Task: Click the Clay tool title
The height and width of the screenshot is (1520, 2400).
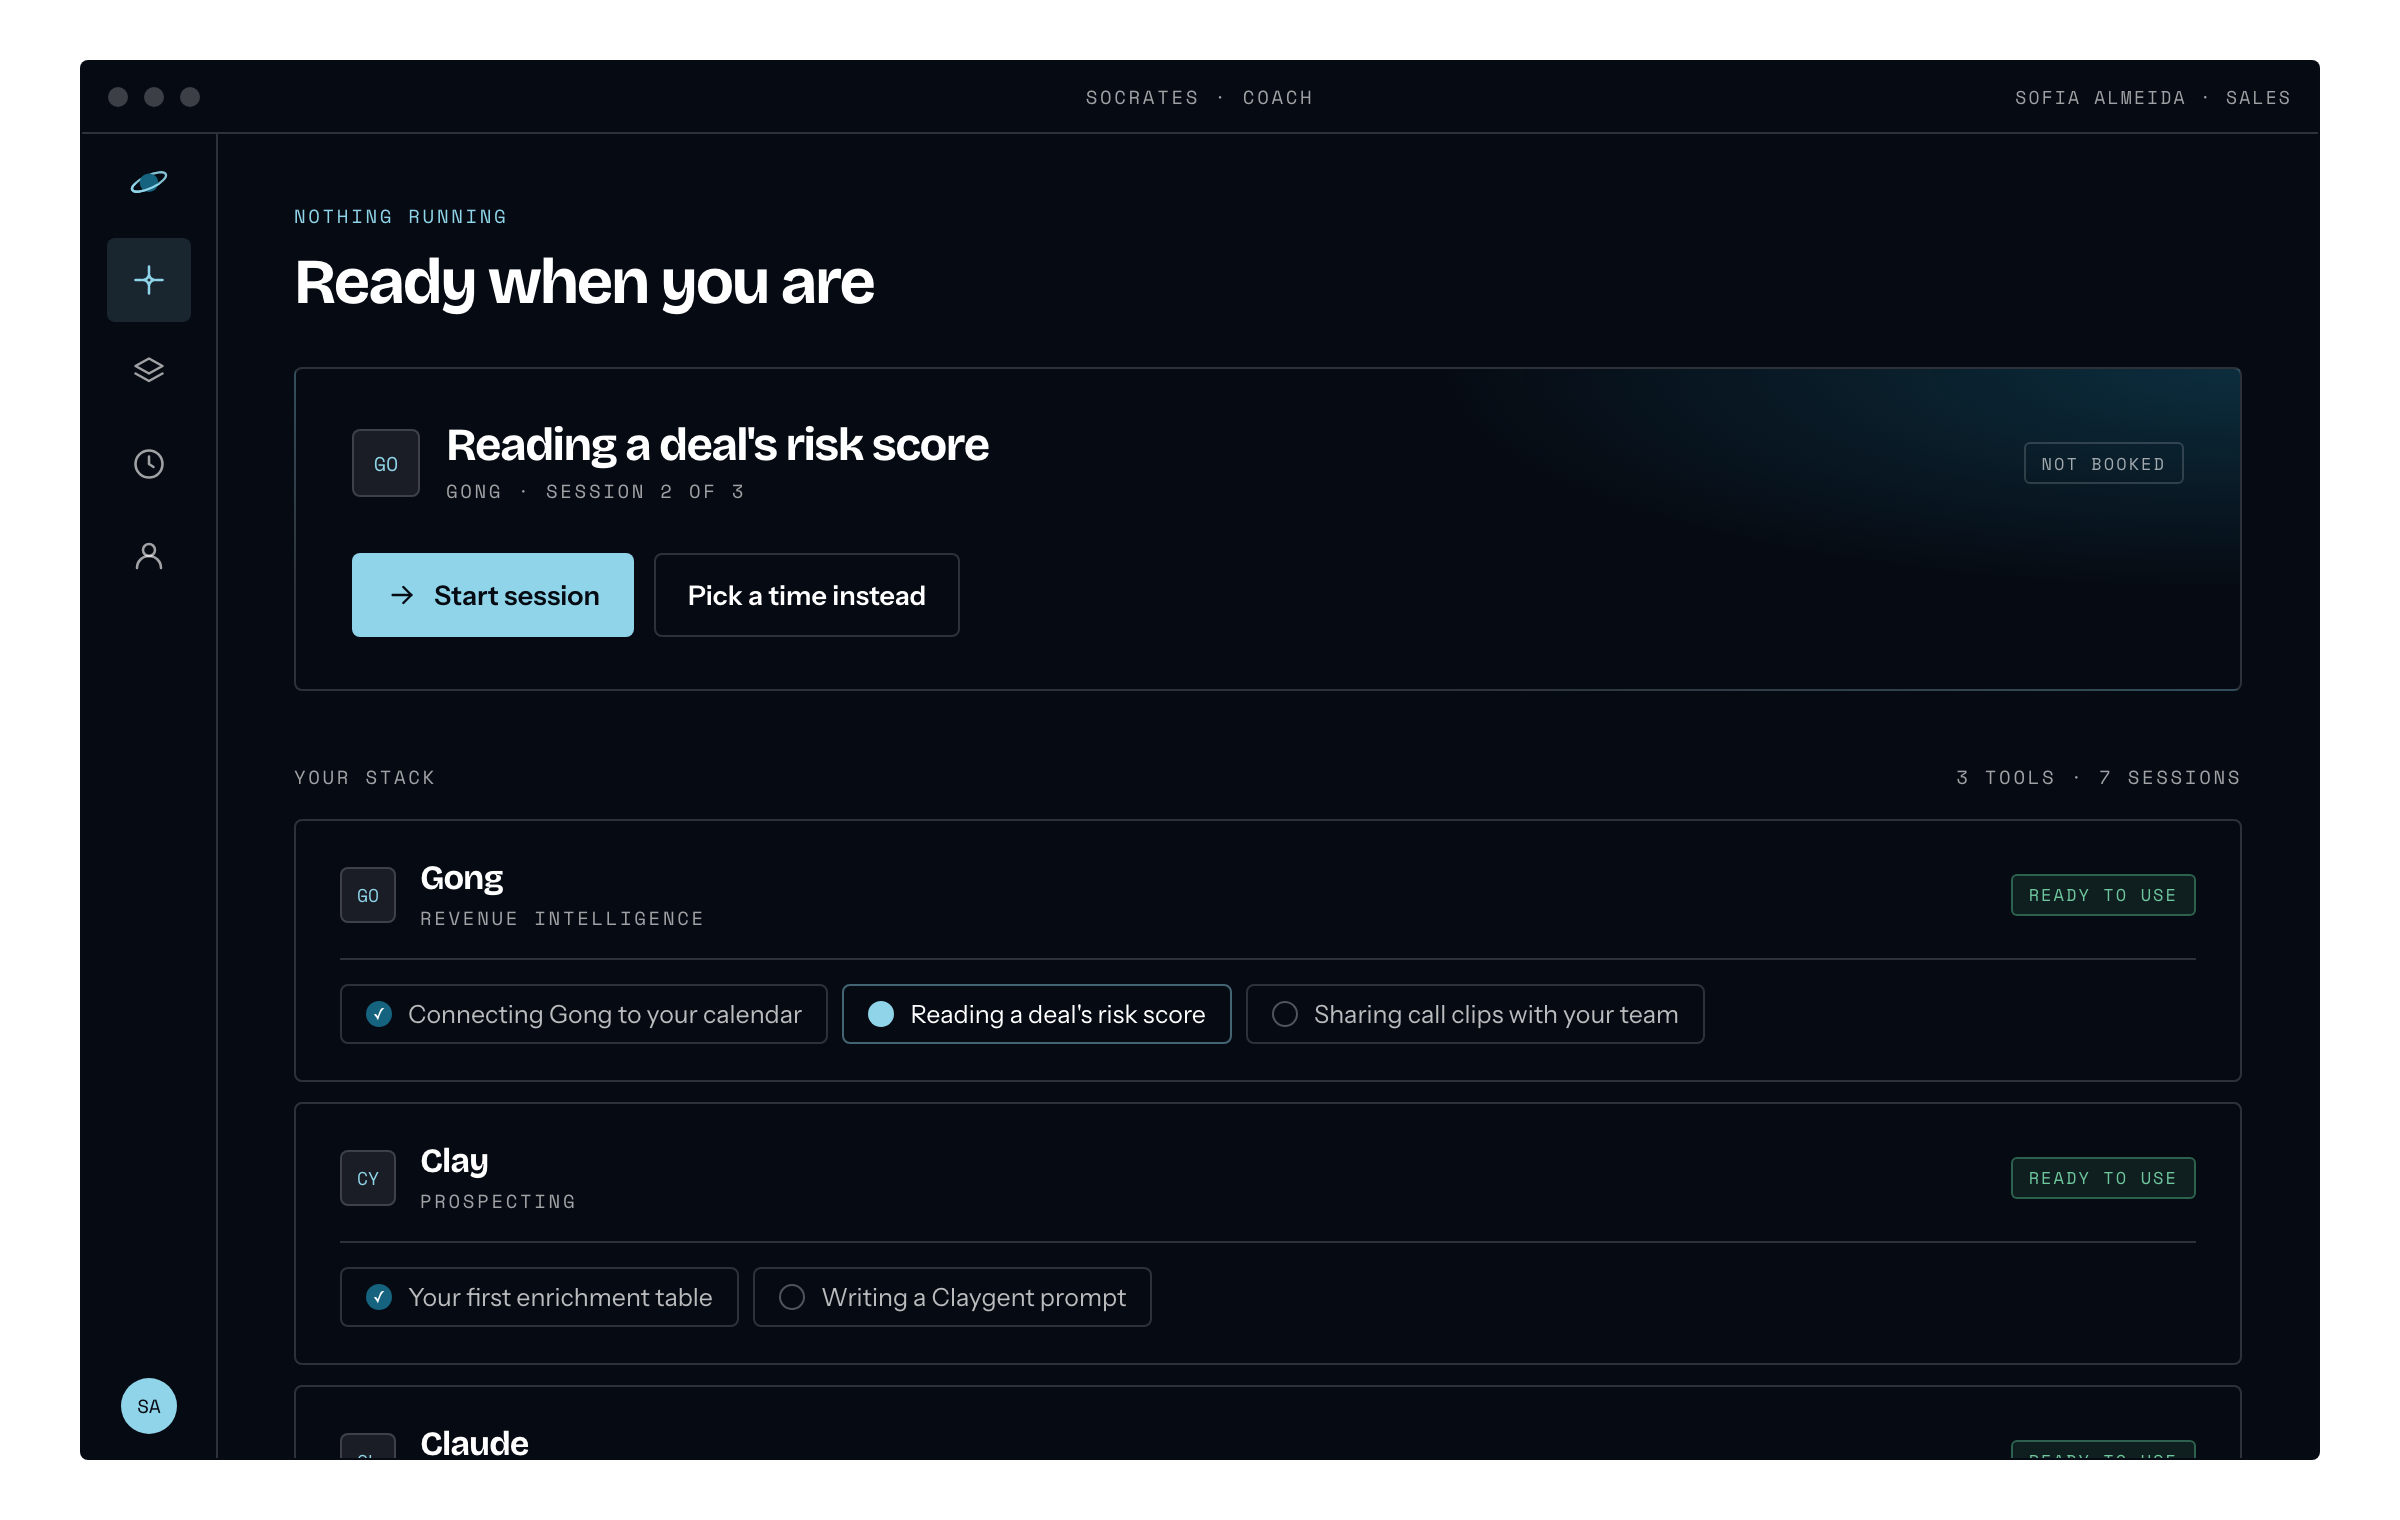Action: click(x=454, y=1161)
